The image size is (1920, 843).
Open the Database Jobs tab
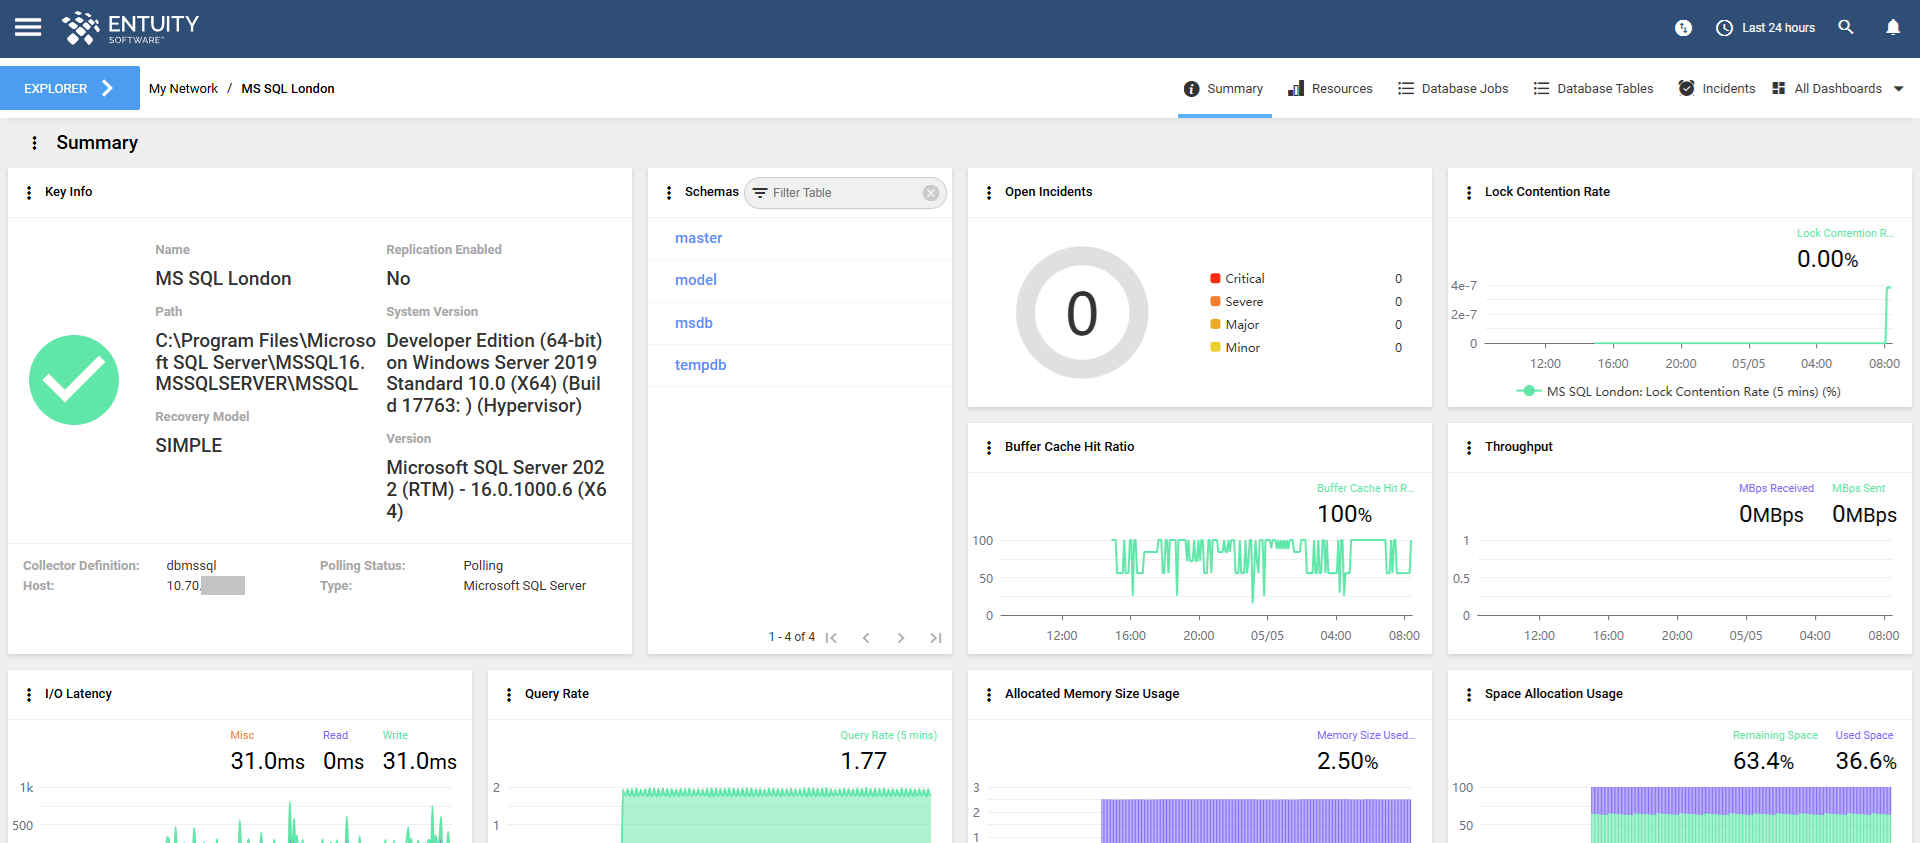click(x=1453, y=88)
